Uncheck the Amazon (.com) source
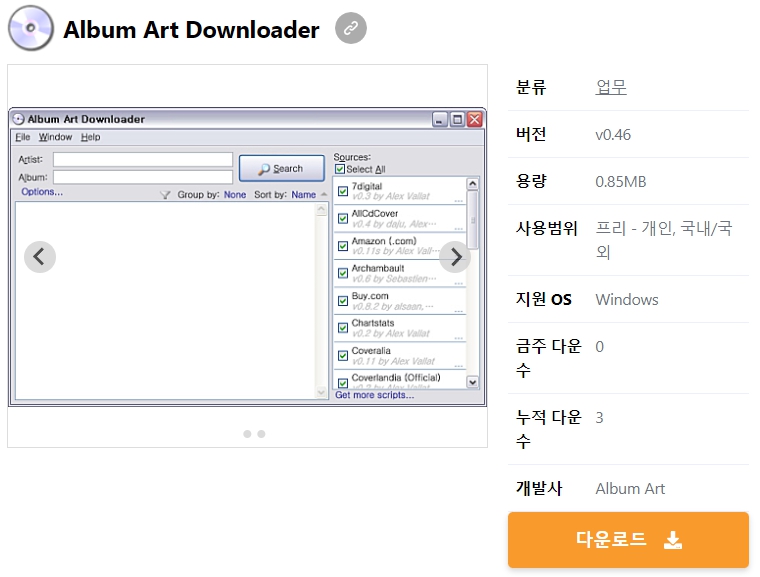Viewport: 760px width, 577px height. (x=343, y=246)
